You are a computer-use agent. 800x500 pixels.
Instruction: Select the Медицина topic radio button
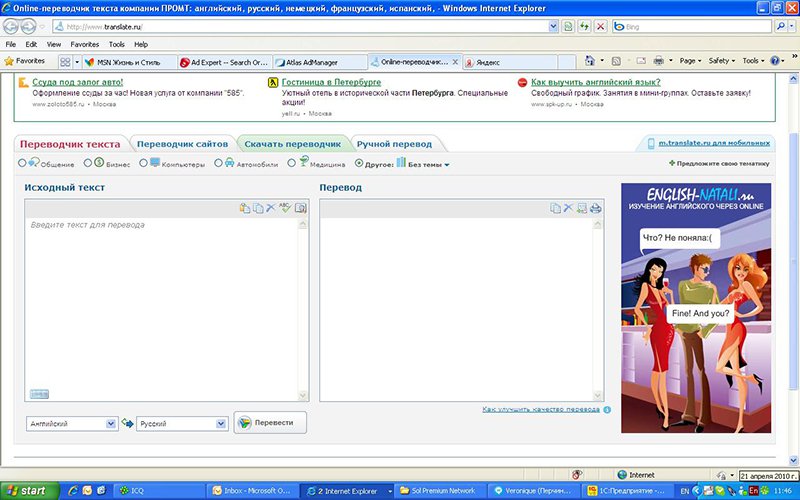(291, 163)
